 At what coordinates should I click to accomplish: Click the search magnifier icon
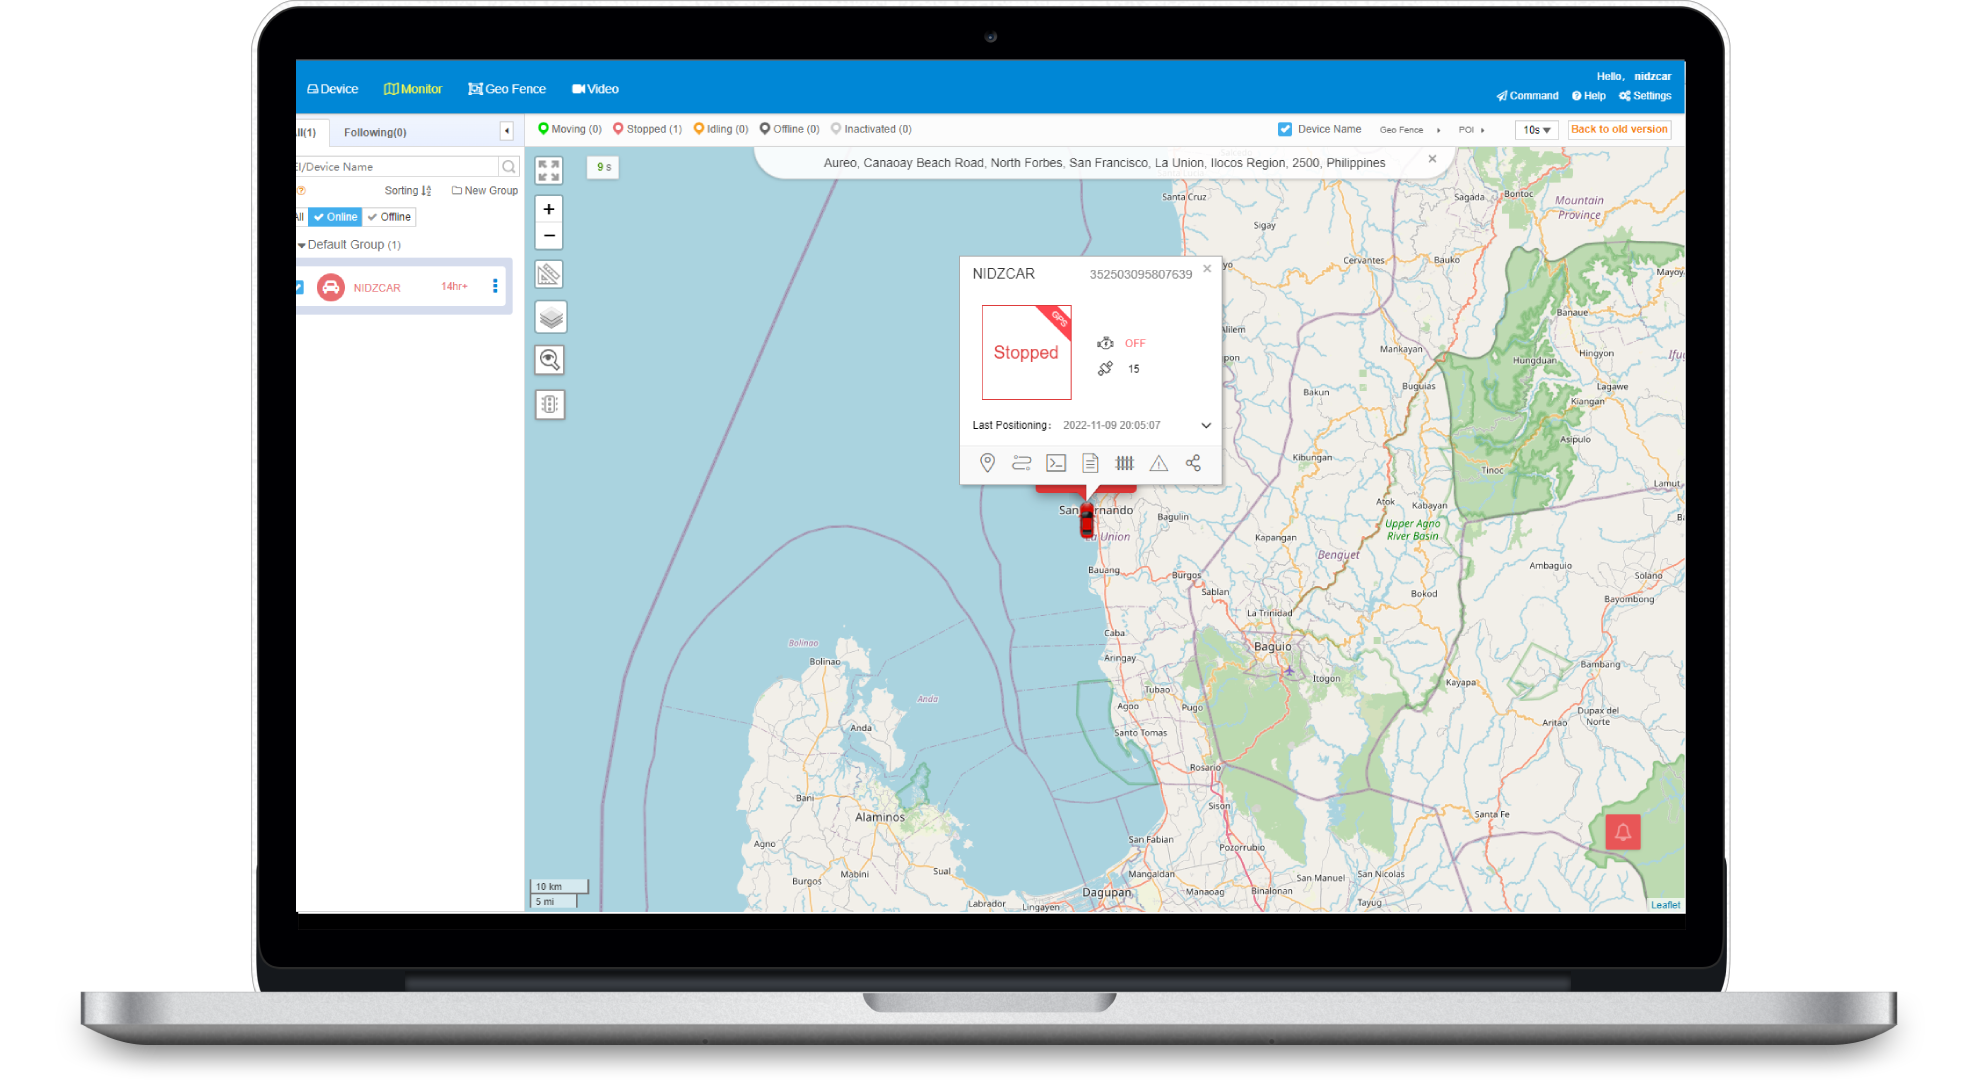(509, 167)
